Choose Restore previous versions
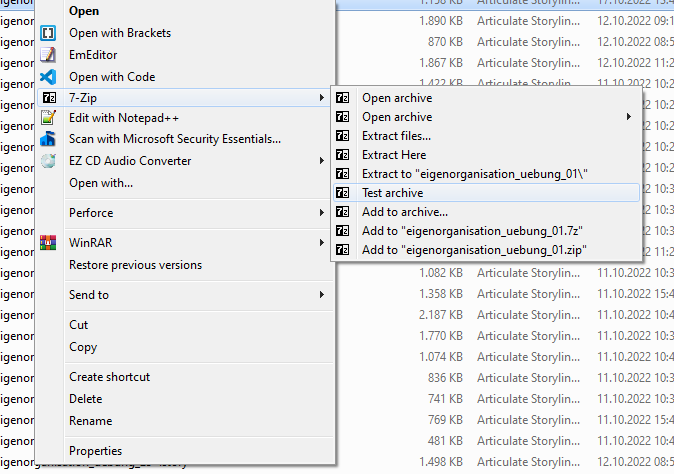 pos(135,265)
